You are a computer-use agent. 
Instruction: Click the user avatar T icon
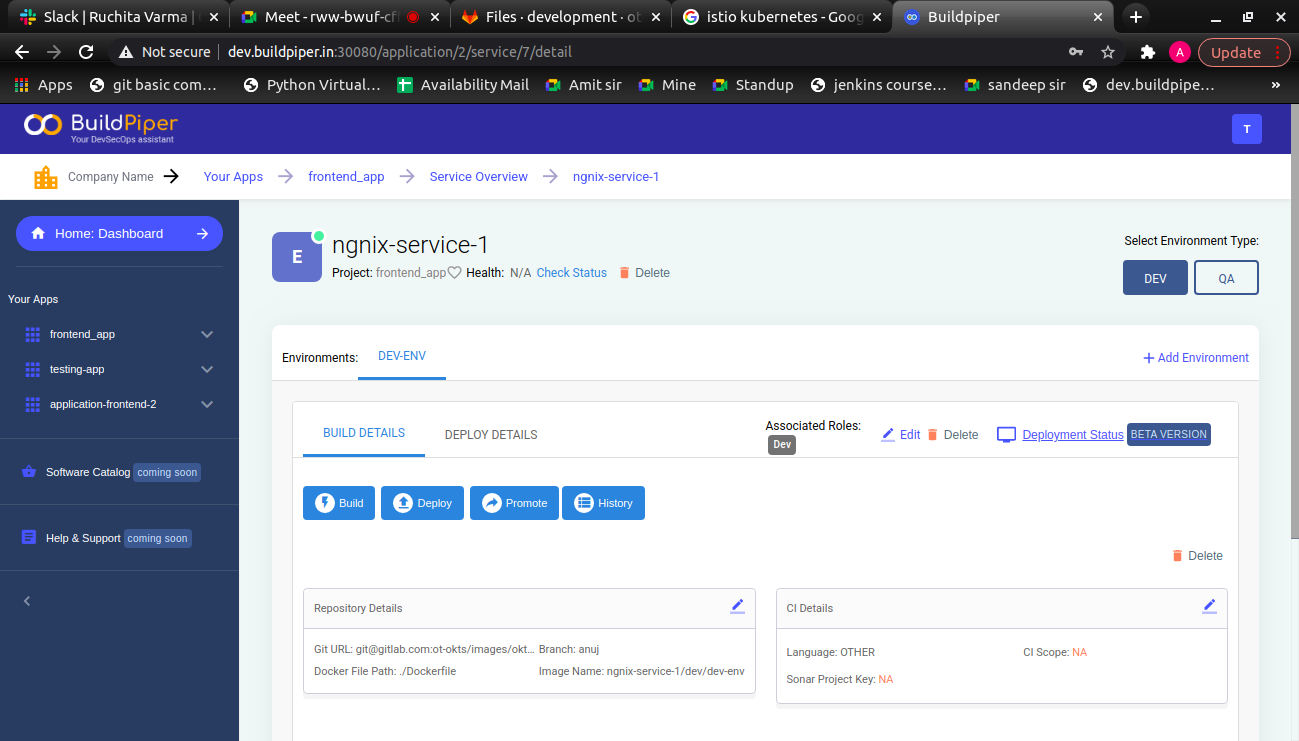[x=1246, y=129]
